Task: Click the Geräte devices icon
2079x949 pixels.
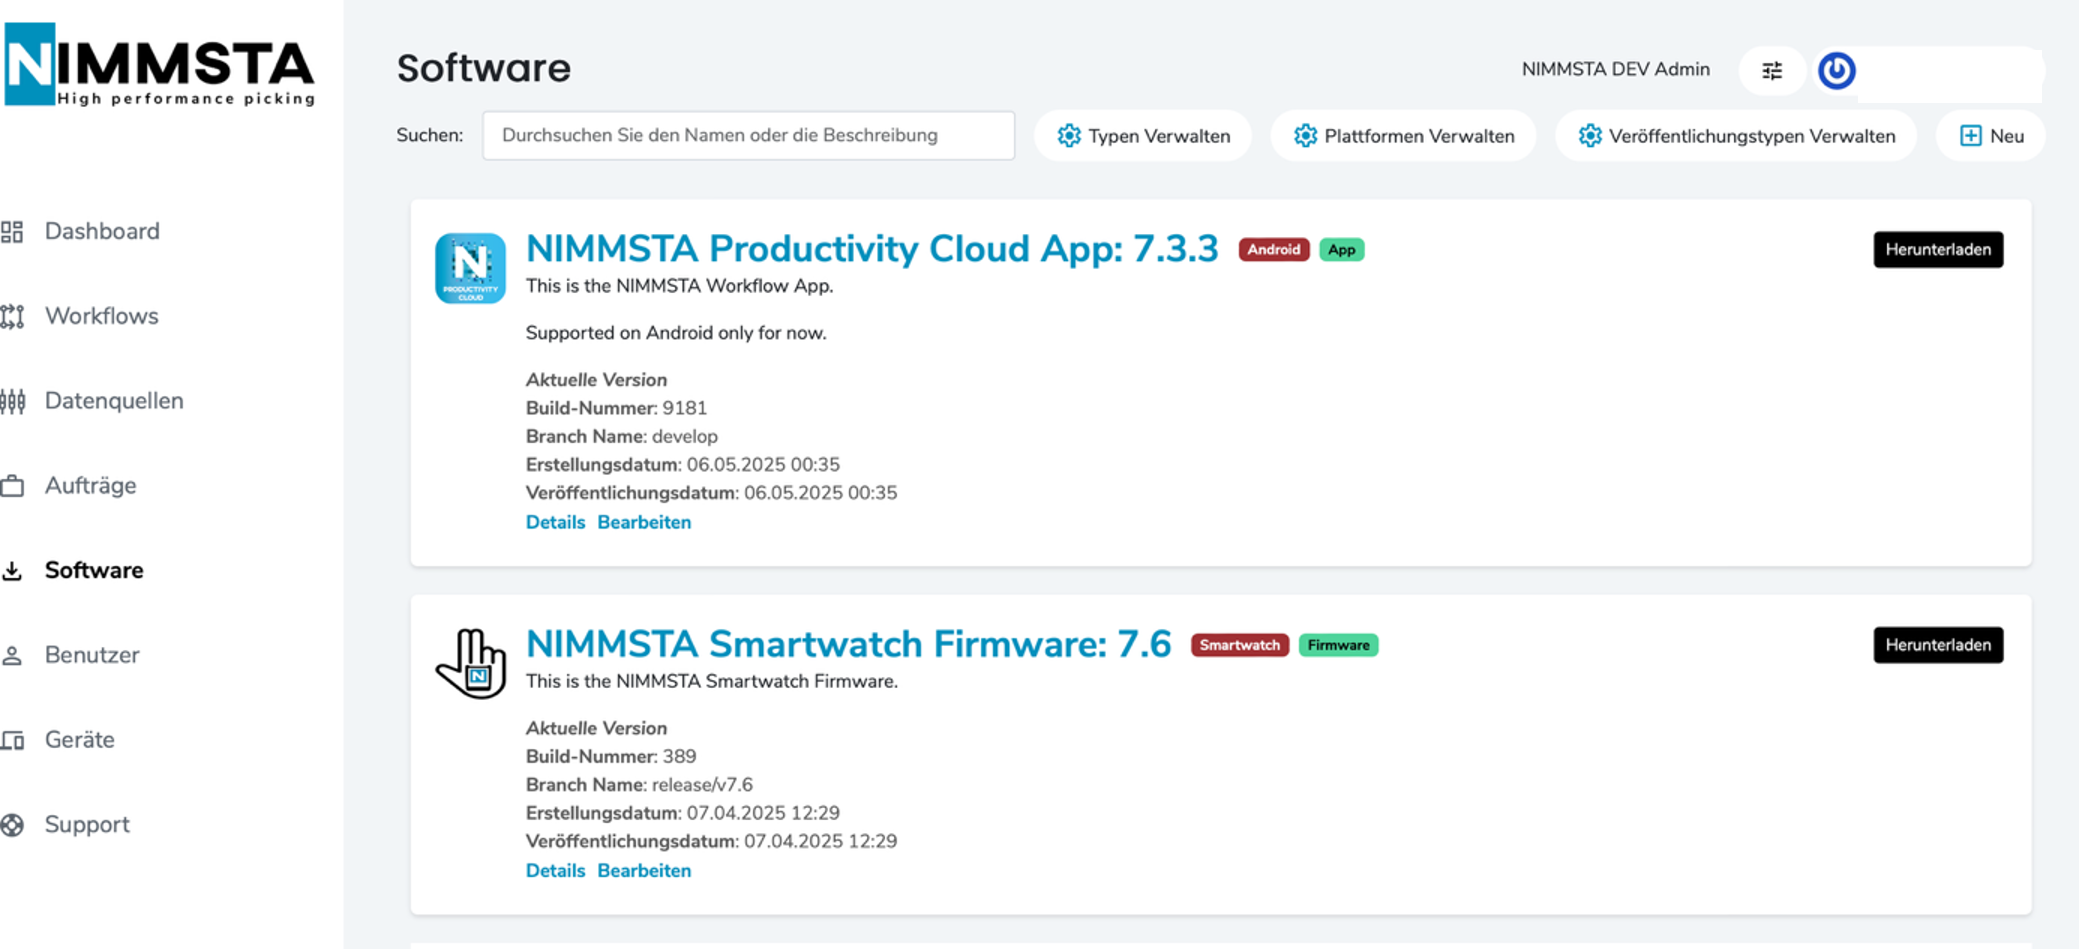Action: 12,741
